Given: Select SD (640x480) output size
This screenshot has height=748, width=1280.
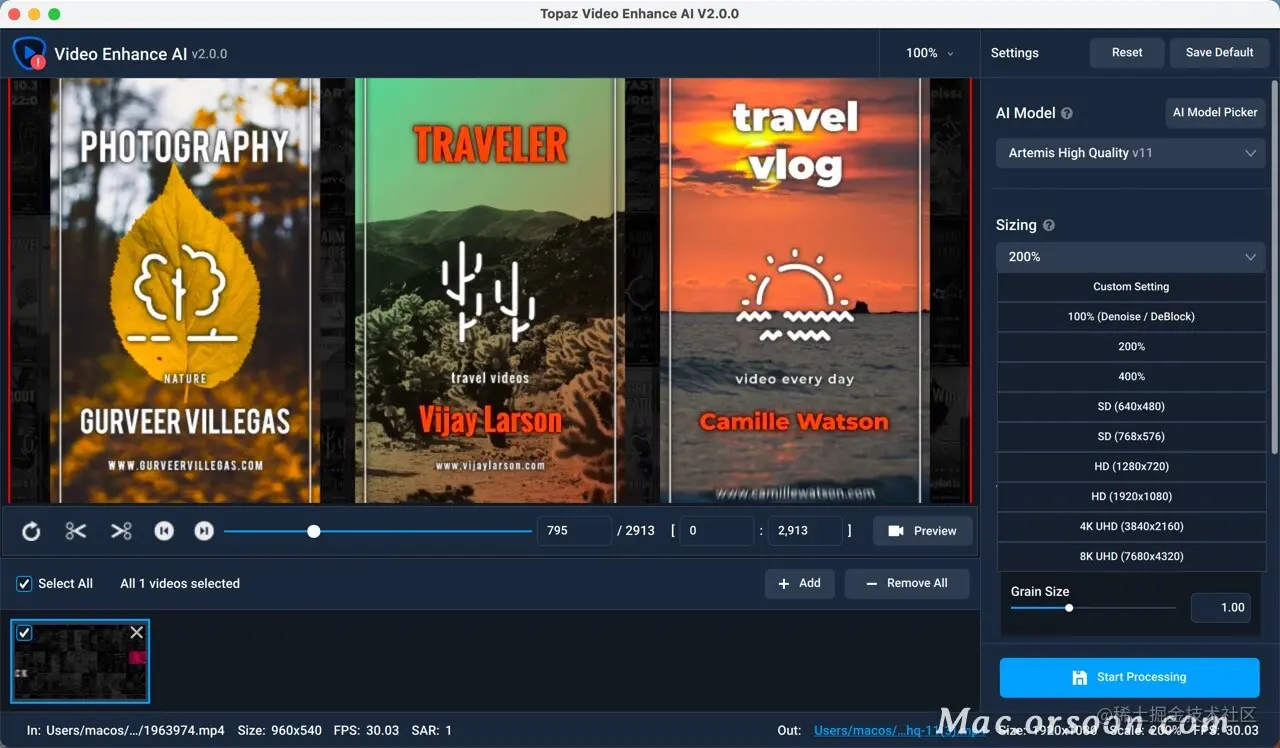Looking at the screenshot, I should tap(1131, 406).
